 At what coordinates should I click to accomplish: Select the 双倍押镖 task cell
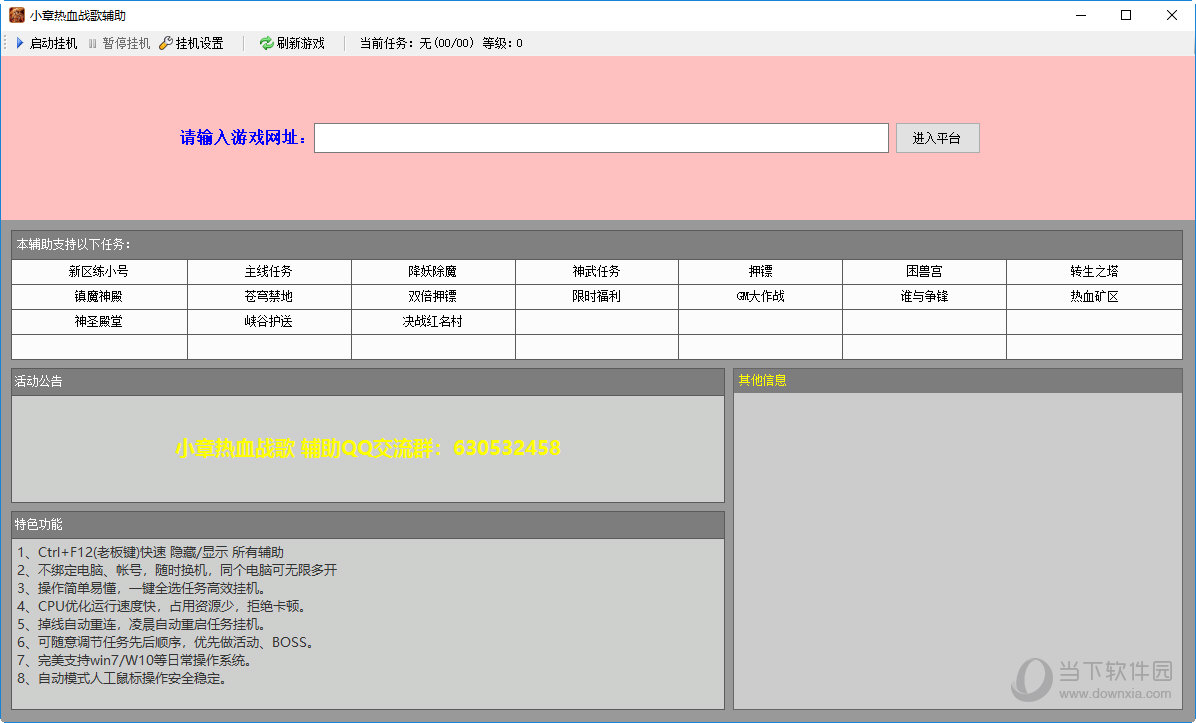(433, 297)
